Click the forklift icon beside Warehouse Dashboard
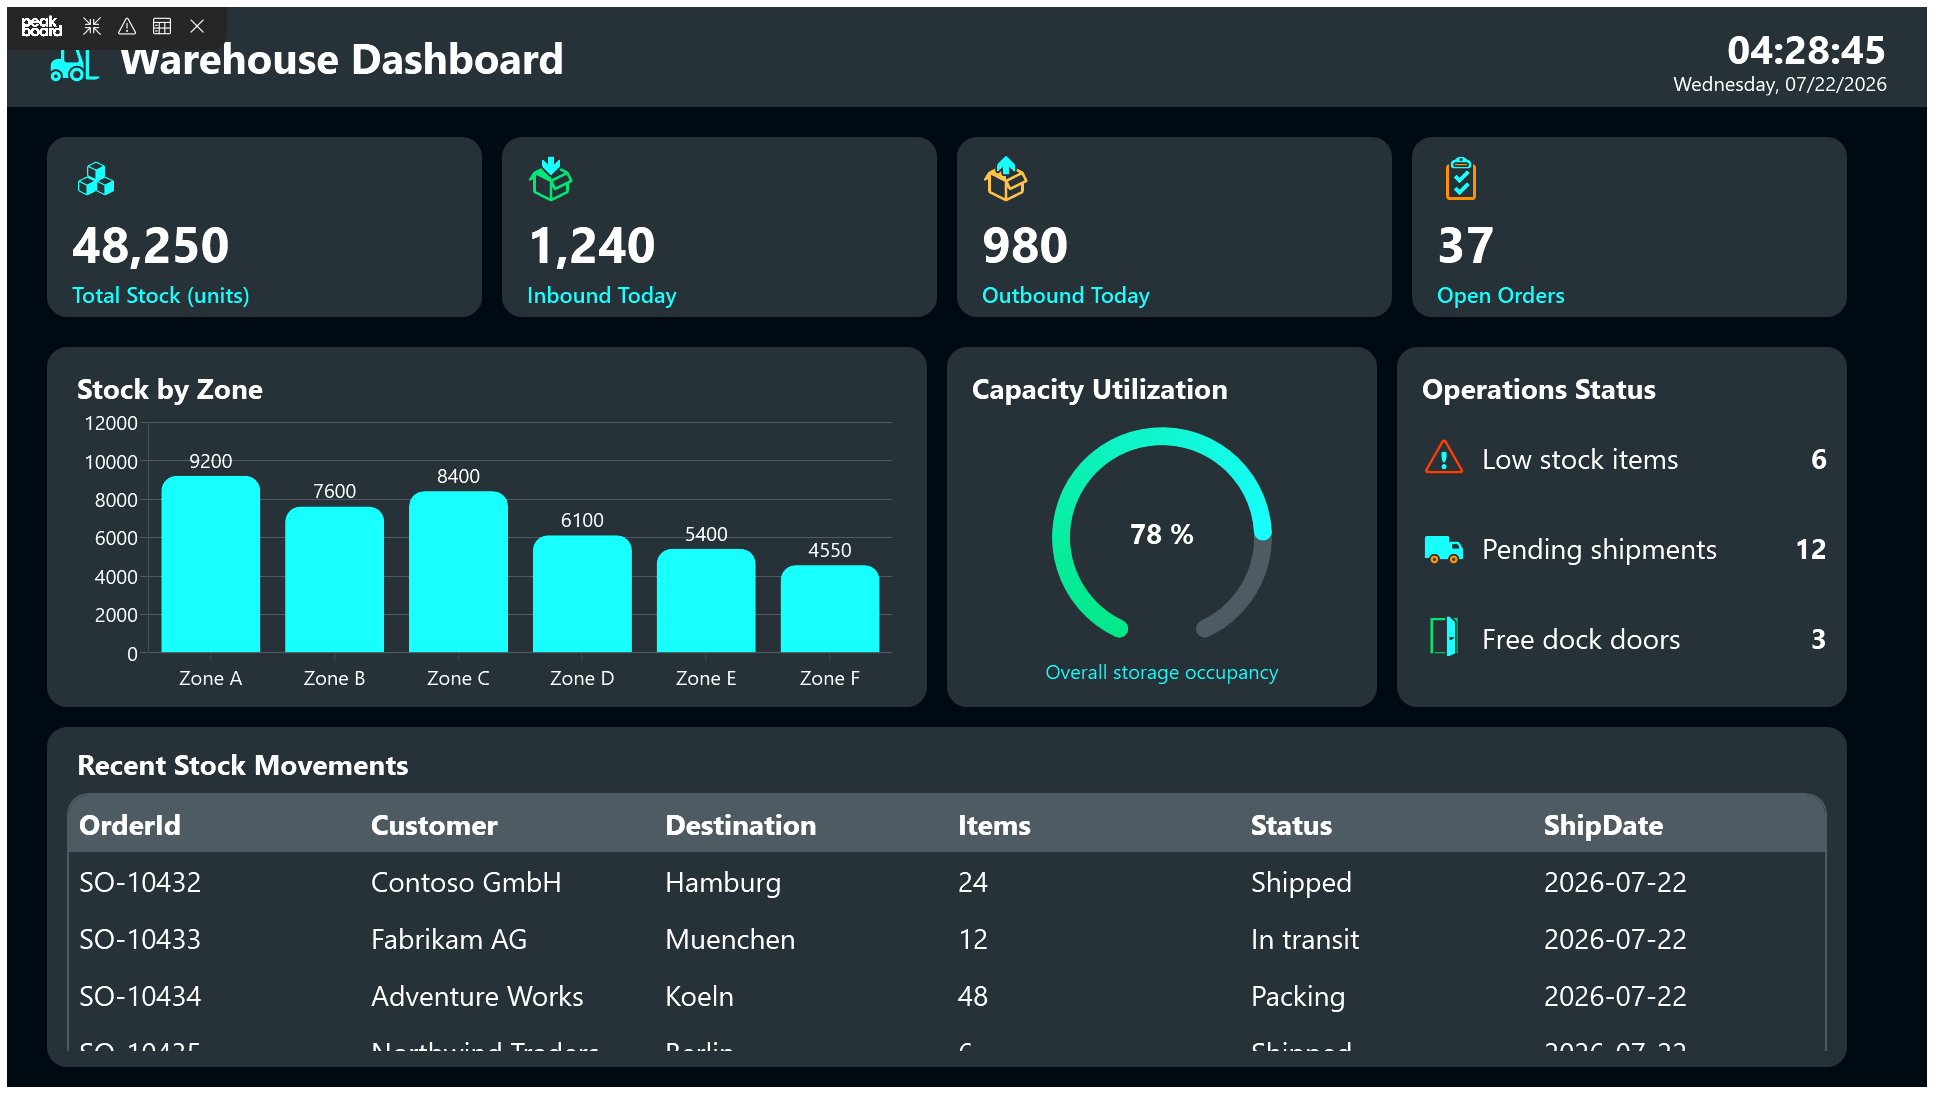This screenshot has width=1934, height=1094. 74,64
